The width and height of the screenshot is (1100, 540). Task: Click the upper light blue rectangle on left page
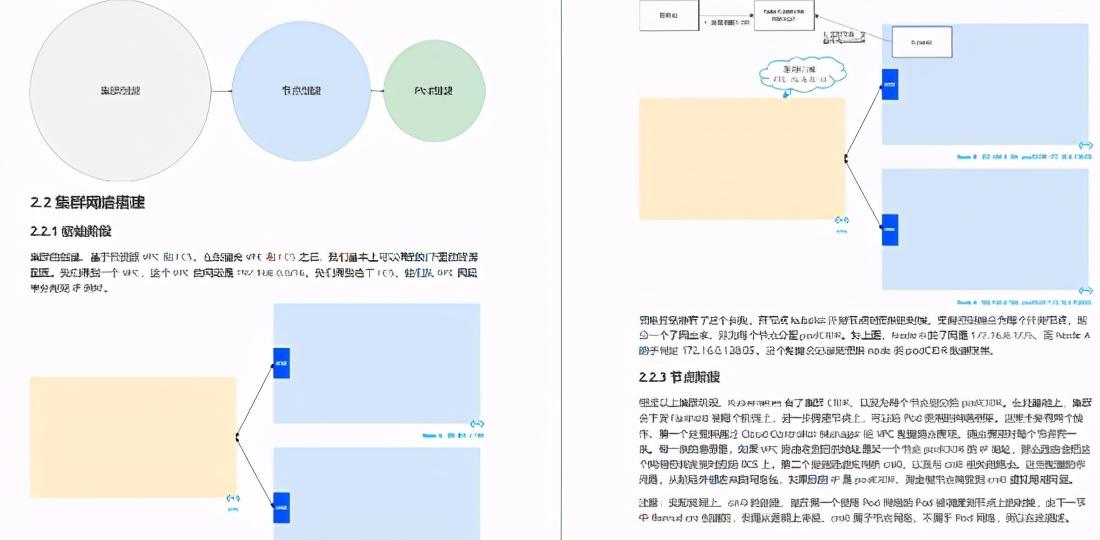pyautogui.click(x=377, y=363)
